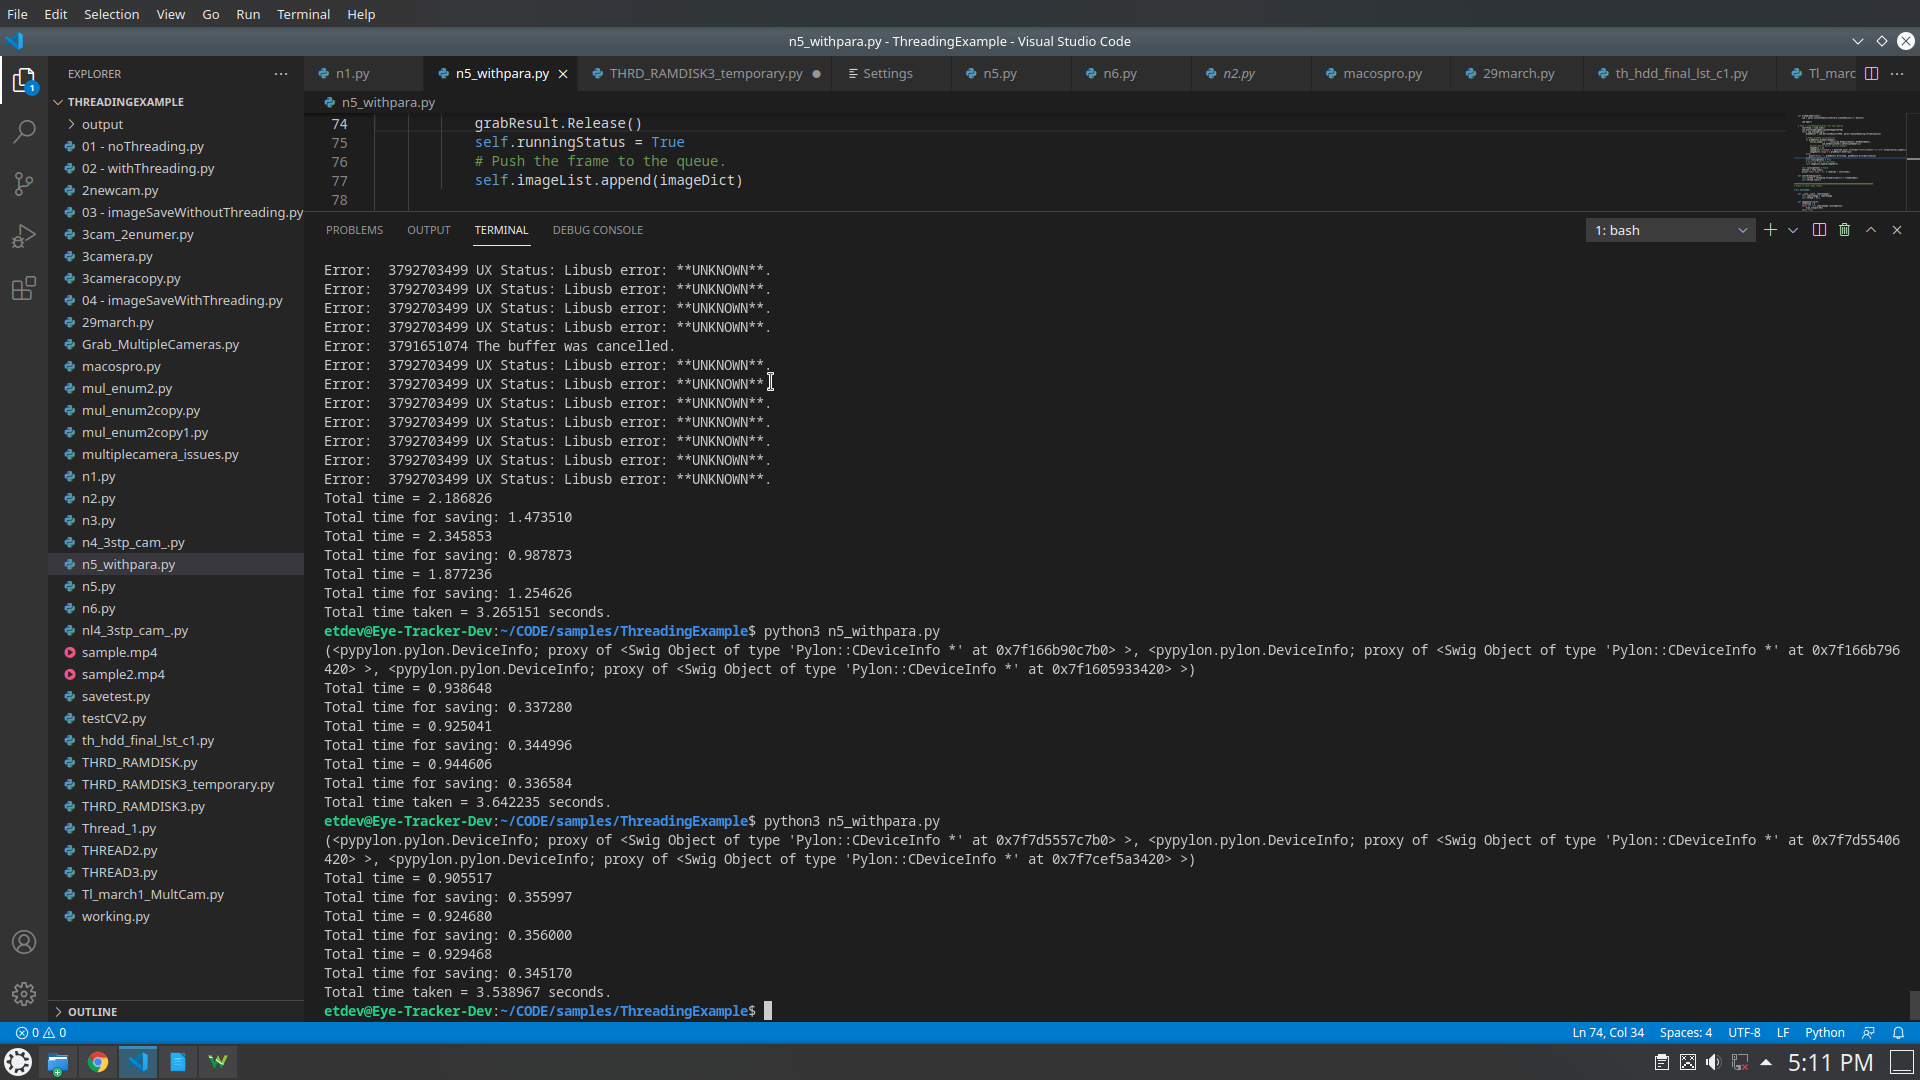Click the Python language mode indicator
1920x1080 pixels.
(x=1824, y=1033)
